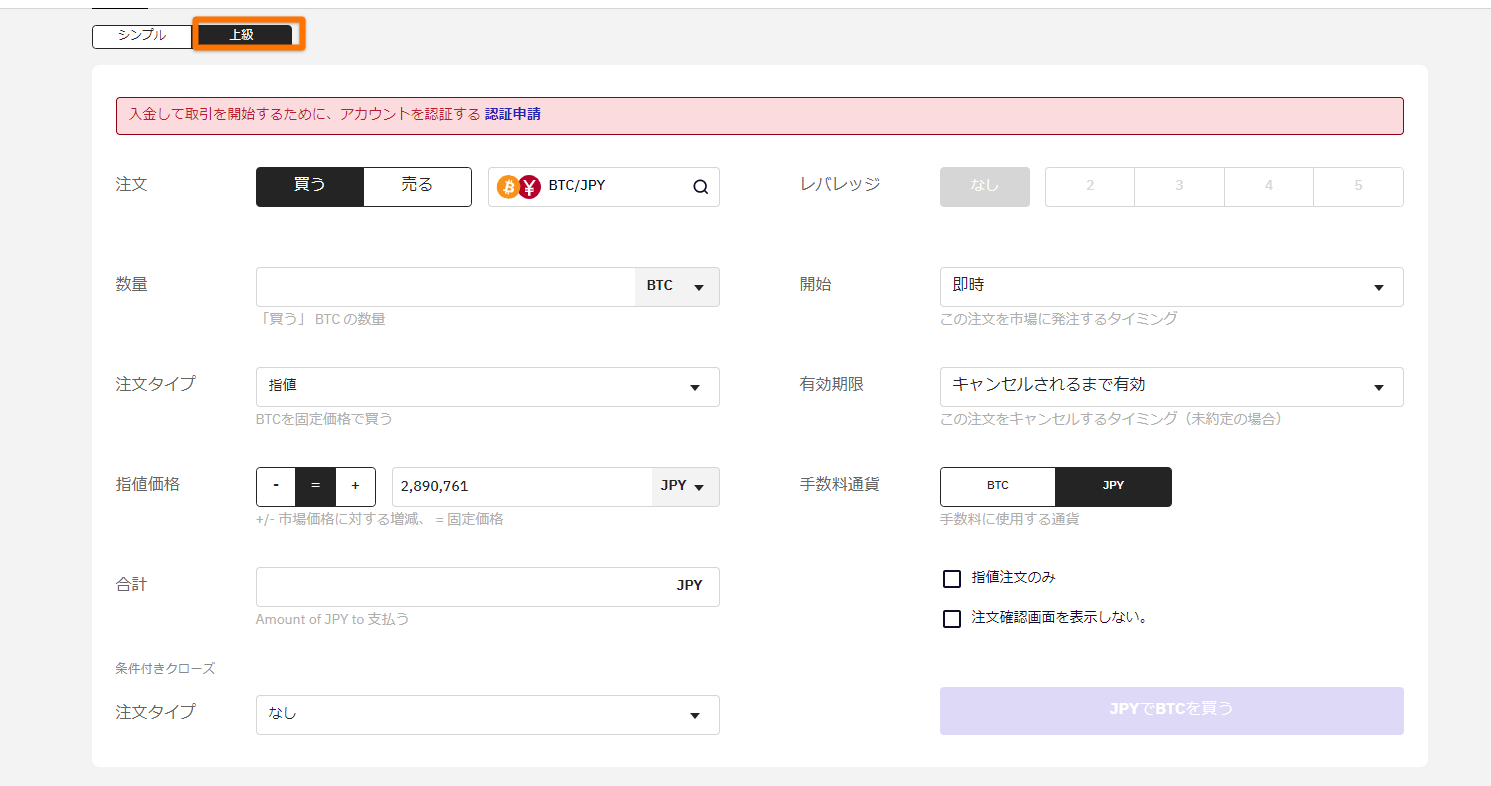This screenshot has height=786, width=1491.
Task: Click the JPYでBTCを買う submit button
Action: click(x=1172, y=711)
